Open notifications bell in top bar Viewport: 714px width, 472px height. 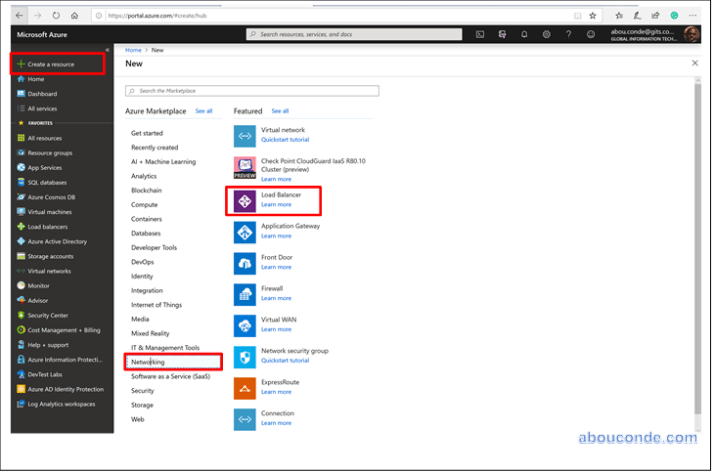point(524,34)
